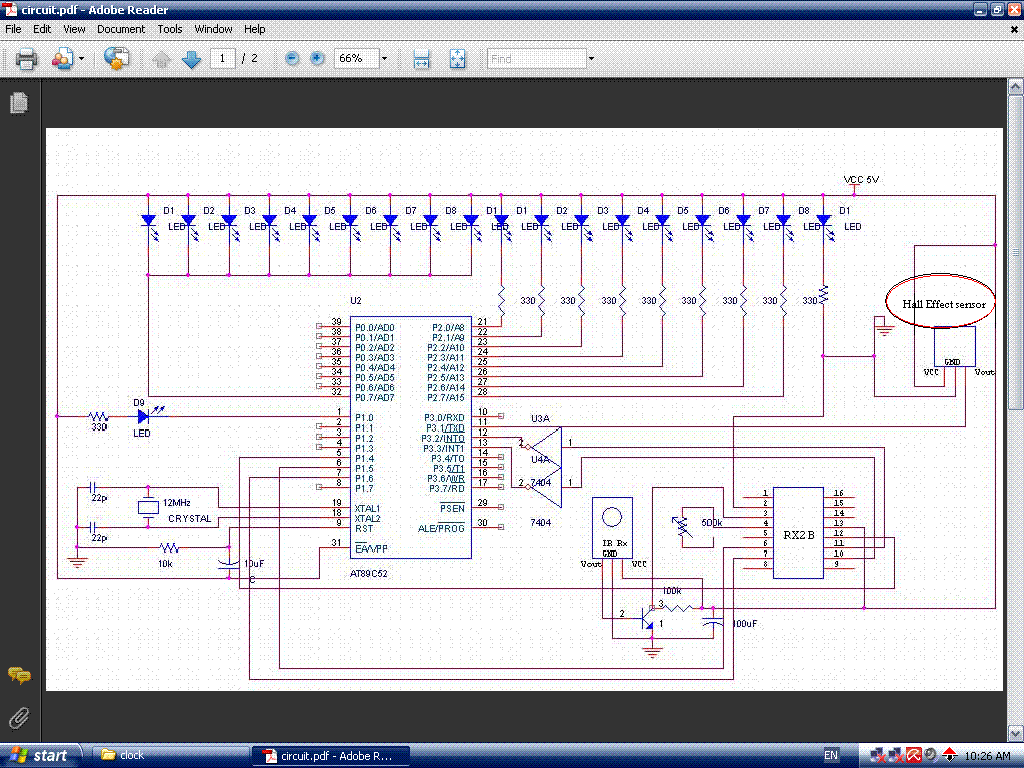
Task: Click inside the Find text box
Action: [x=537, y=59]
